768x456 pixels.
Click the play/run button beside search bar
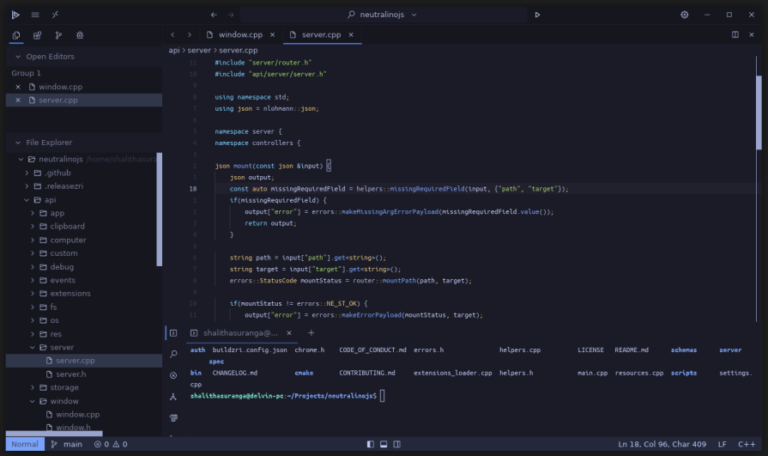click(x=537, y=15)
